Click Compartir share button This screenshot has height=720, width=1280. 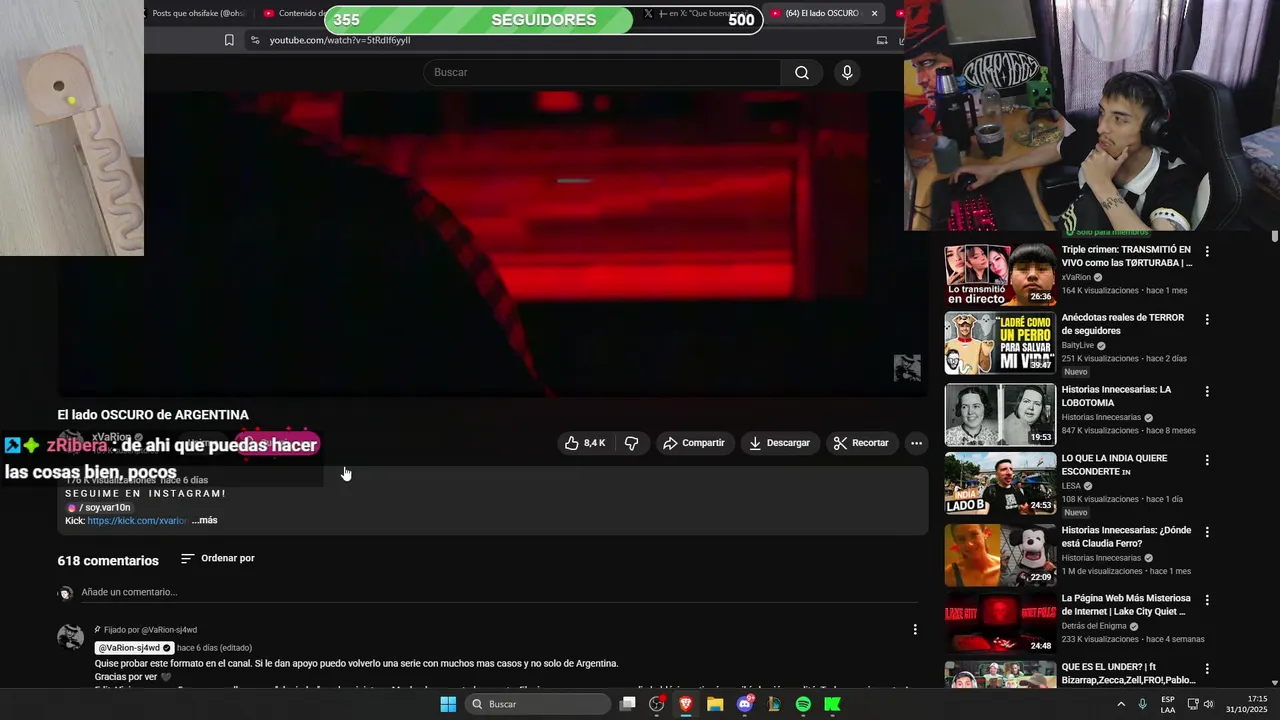click(694, 443)
